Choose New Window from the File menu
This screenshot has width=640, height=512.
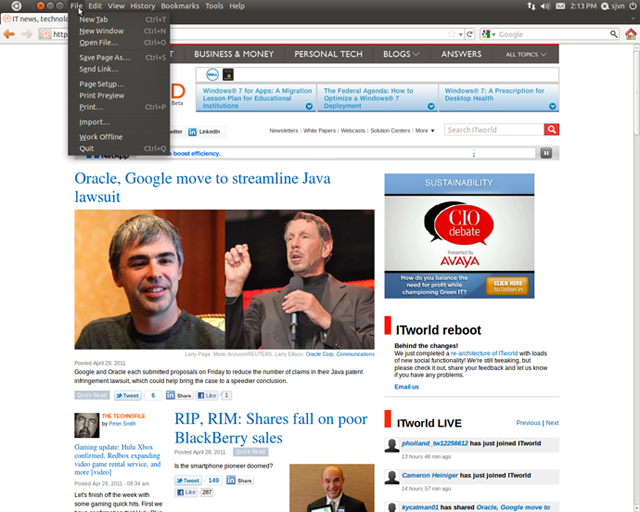(x=119, y=31)
